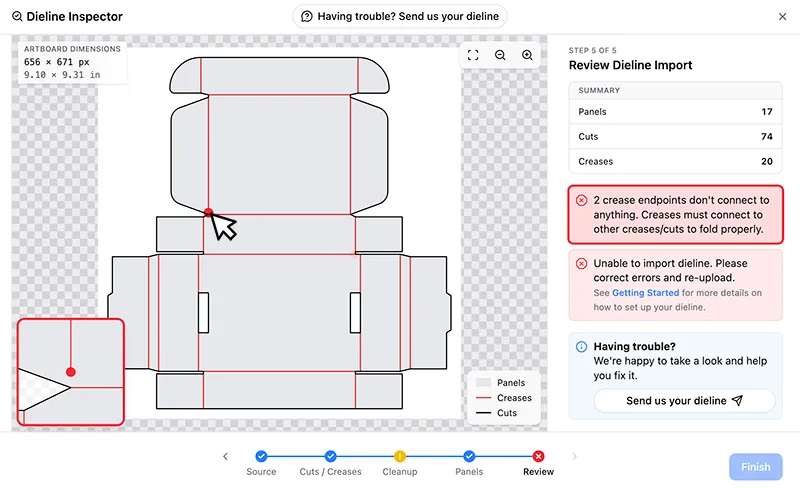
Task: Click the Panels summary row
Action: coord(676,111)
